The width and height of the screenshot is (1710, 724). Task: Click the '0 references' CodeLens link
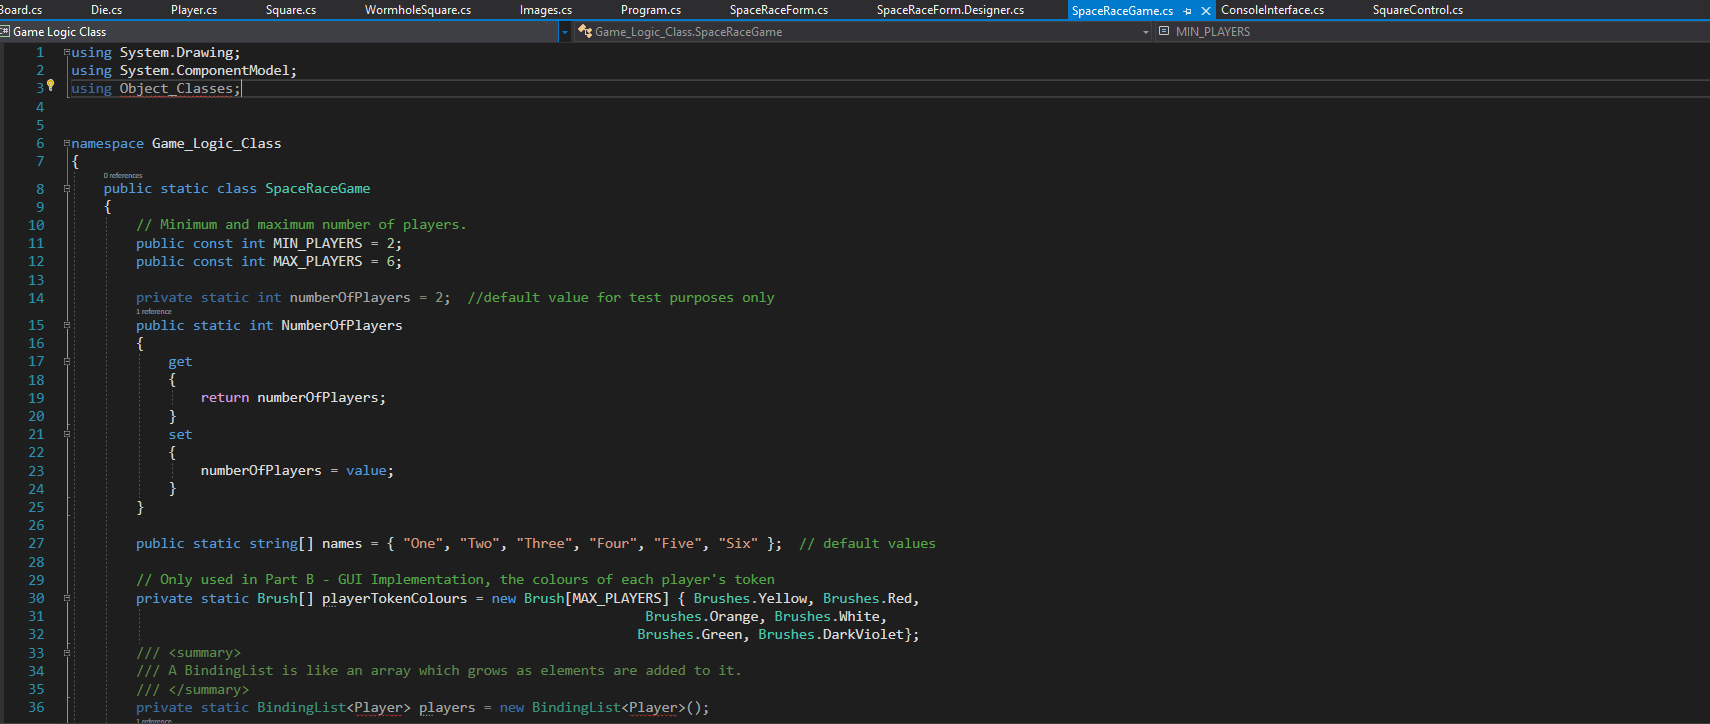click(123, 176)
